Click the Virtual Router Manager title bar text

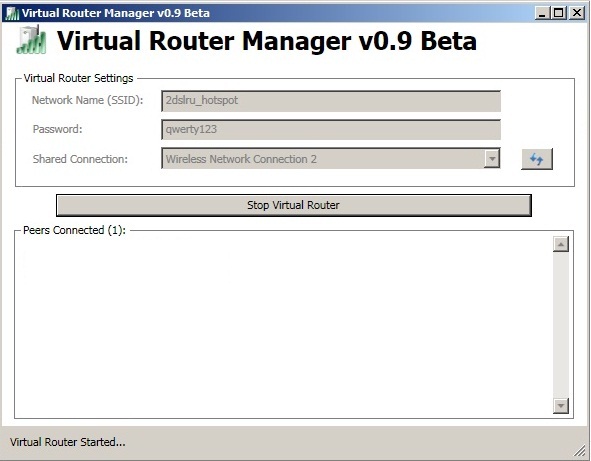pos(115,13)
